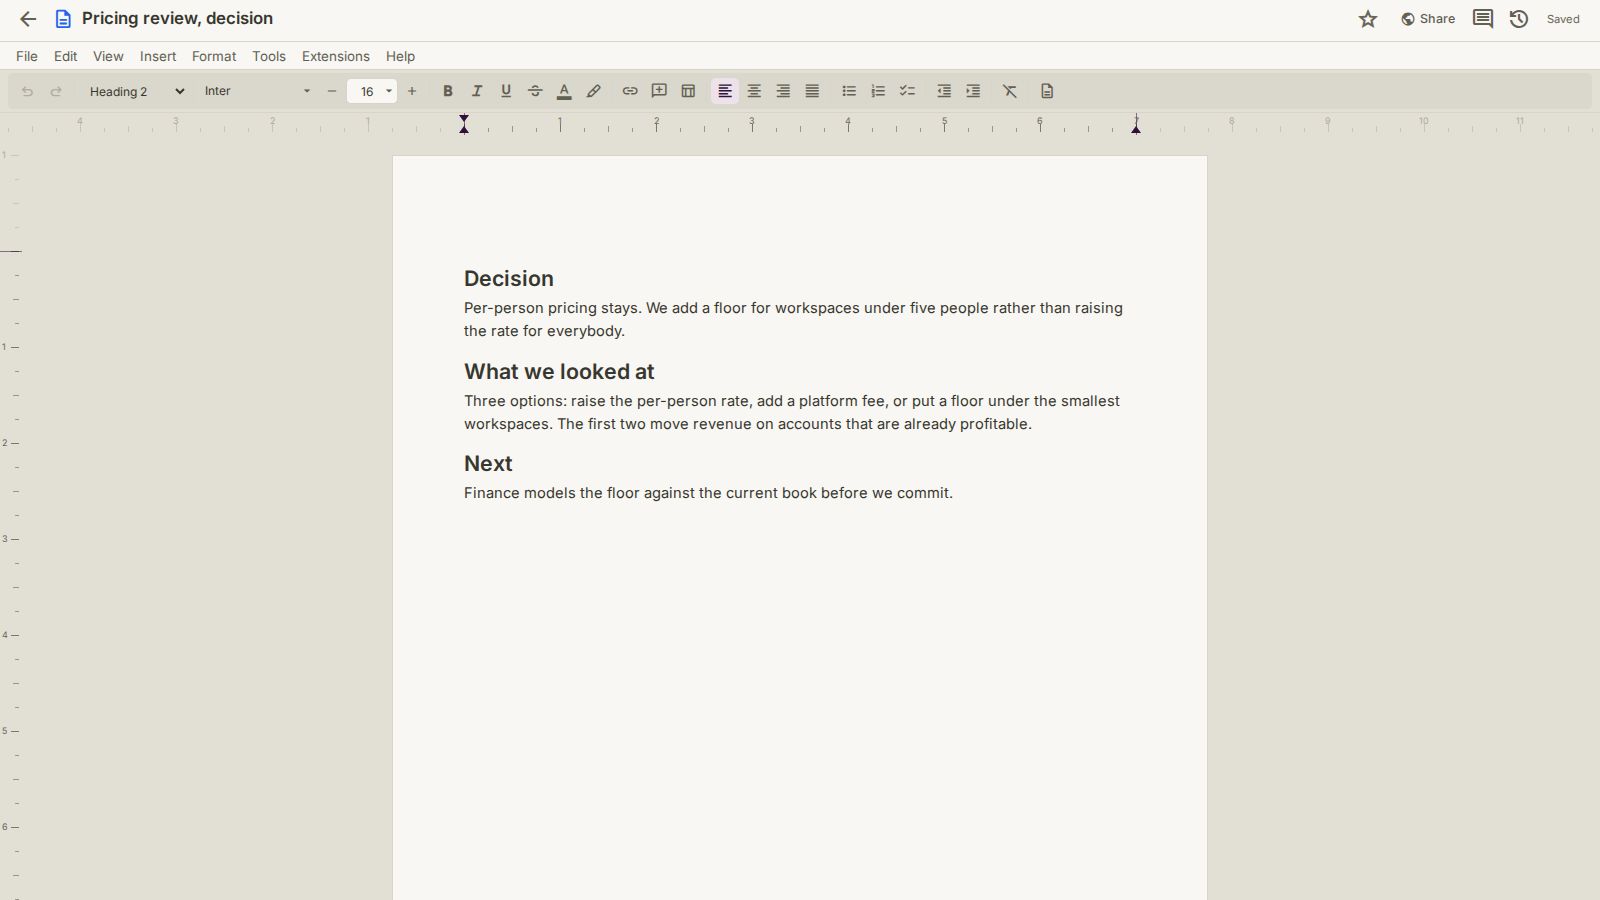This screenshot has width=1600, height=900.
Task: Open the highlight color picker
Action: pos(593,91)
